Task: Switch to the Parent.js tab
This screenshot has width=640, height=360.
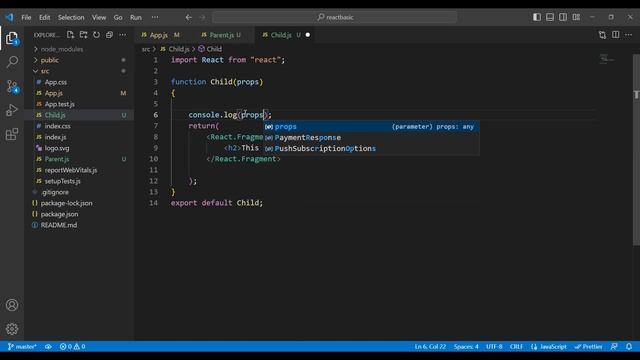Action: (222, 35)
